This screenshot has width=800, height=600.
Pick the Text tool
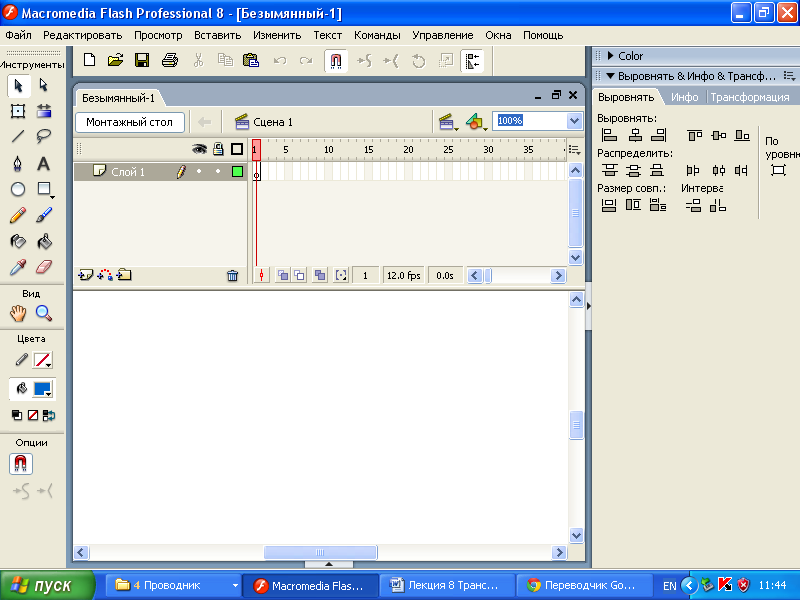(44, 163)
